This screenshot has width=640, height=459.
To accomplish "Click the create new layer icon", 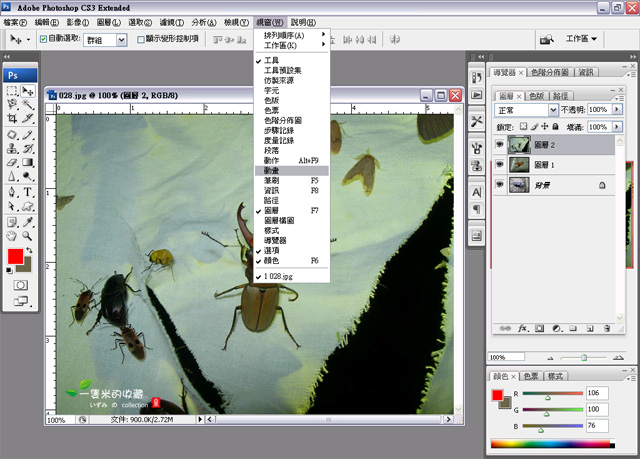I will pyautogui.click(x=589, y=327).
